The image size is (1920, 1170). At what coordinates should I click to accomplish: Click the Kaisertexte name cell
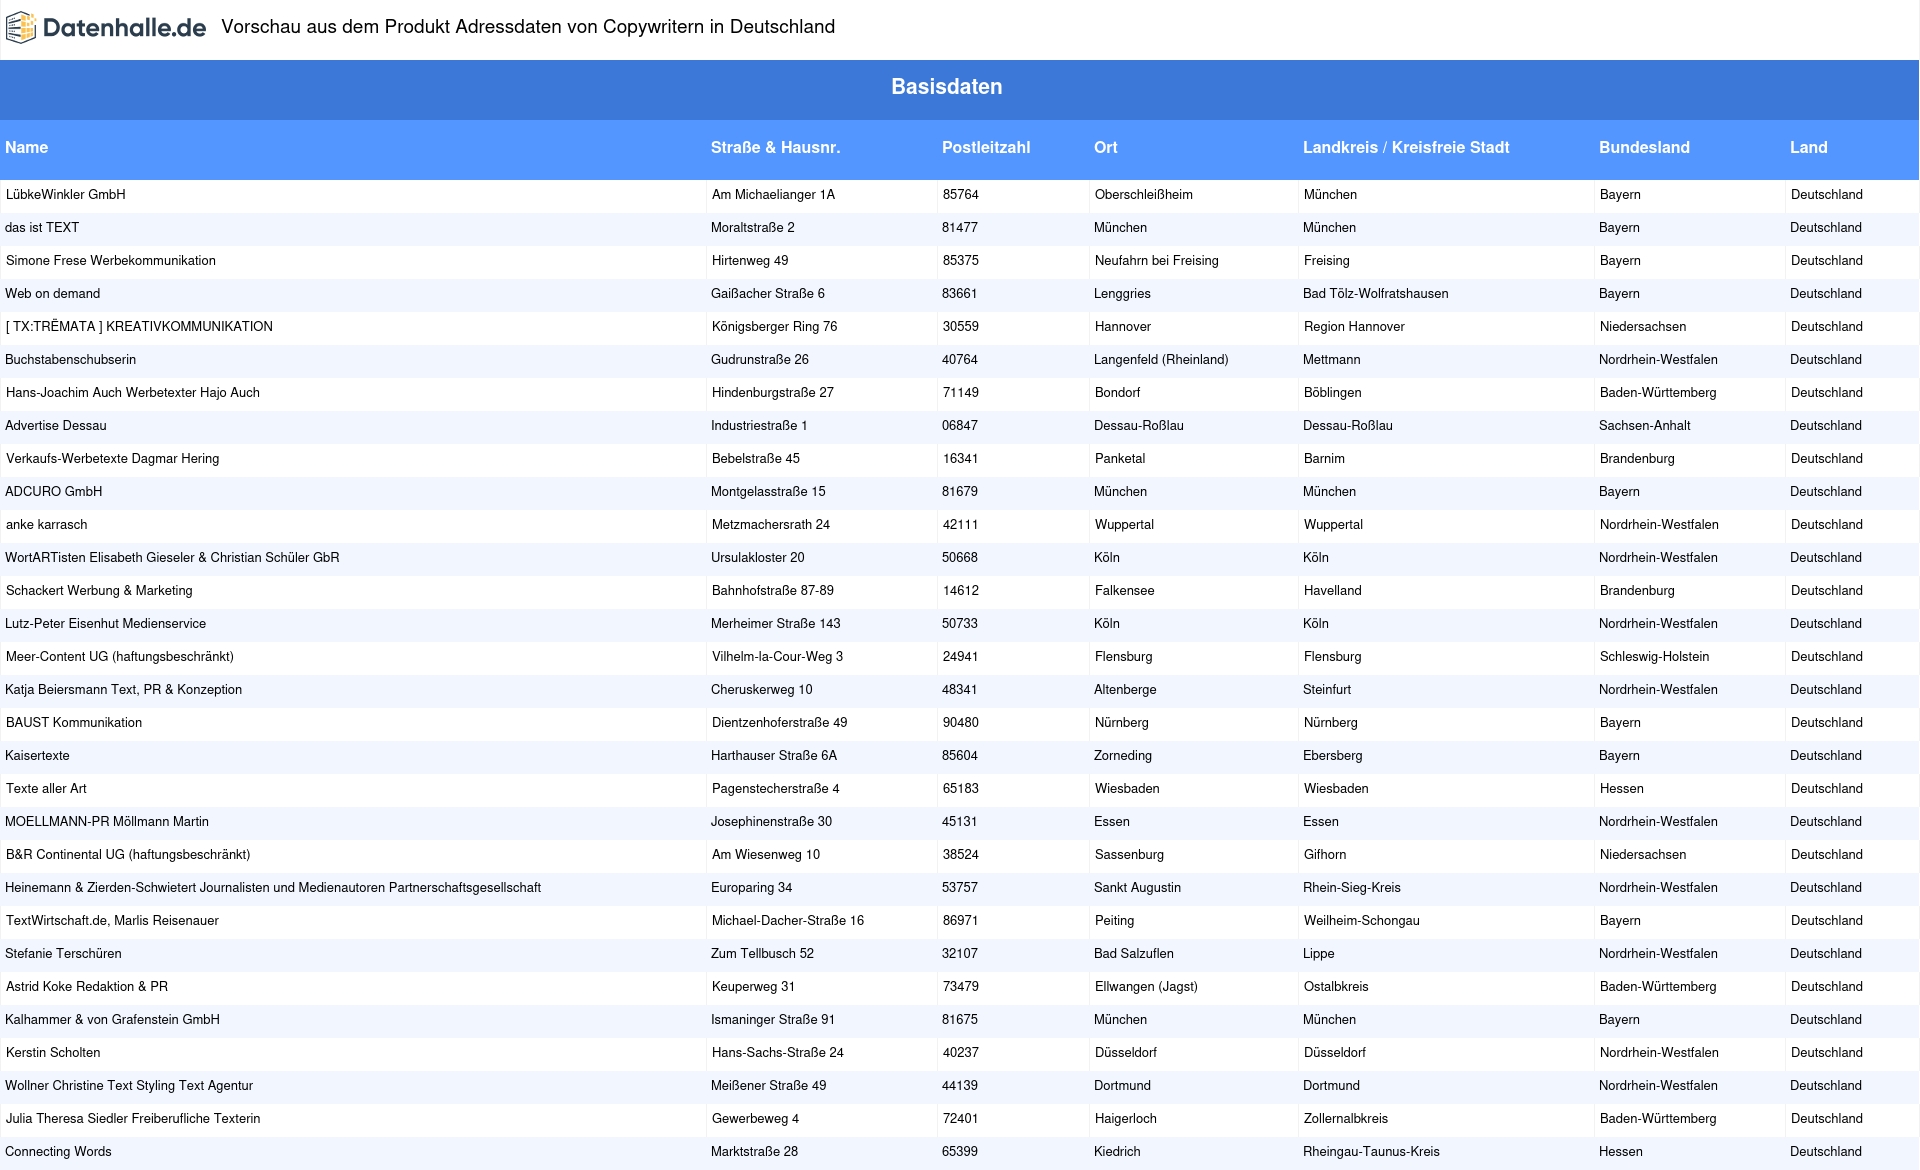[38, 756]
